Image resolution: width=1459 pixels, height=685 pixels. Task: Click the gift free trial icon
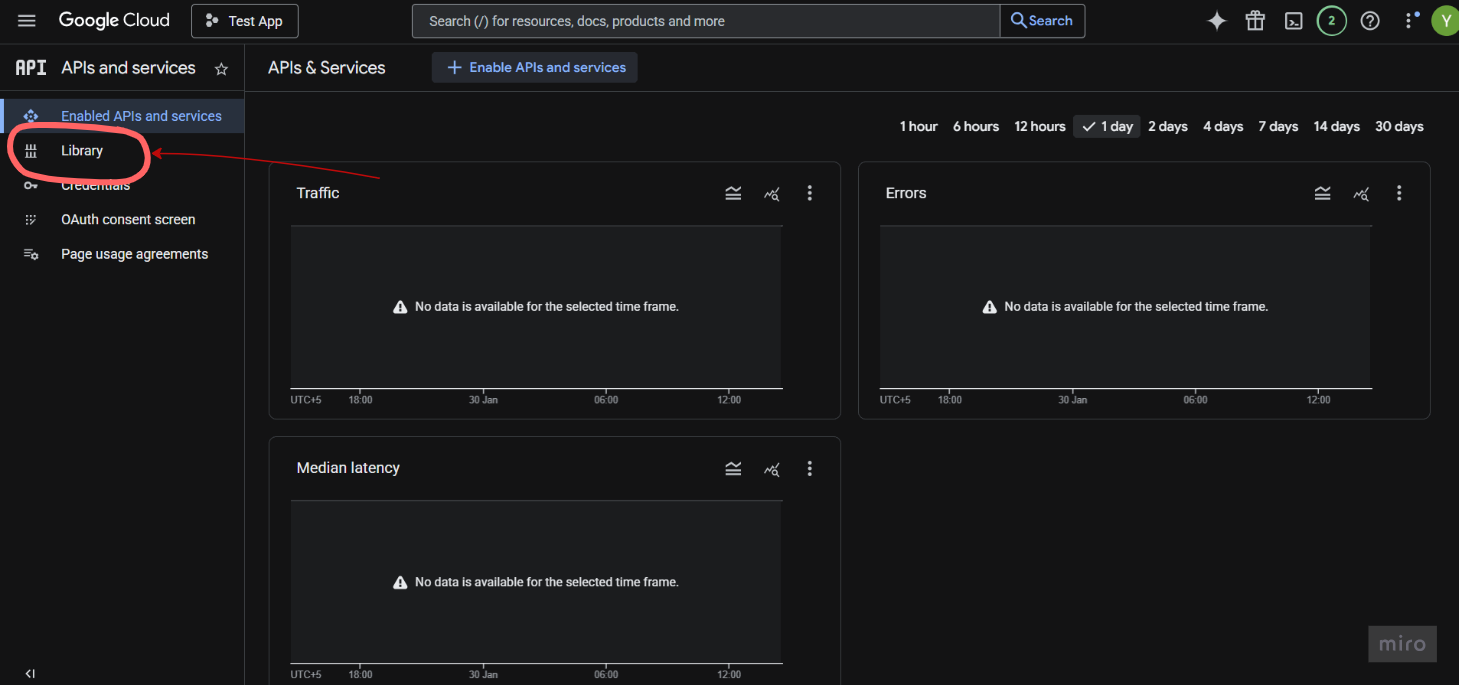coord(1255,21)
